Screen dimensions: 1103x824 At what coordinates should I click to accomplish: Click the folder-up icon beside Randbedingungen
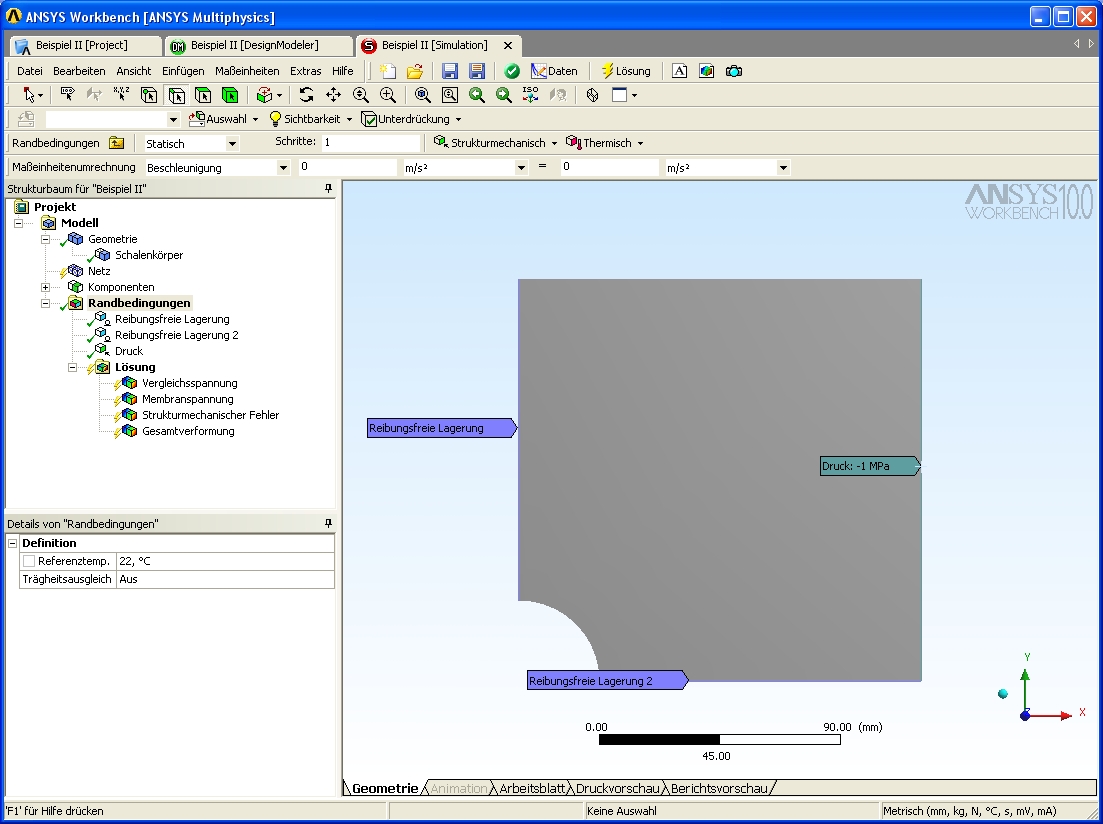(x=116, y=143)
